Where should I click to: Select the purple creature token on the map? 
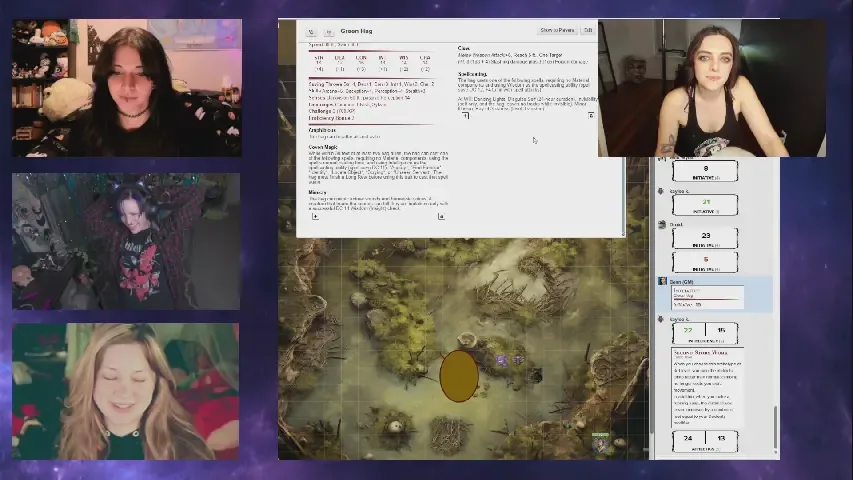point(502,360)
